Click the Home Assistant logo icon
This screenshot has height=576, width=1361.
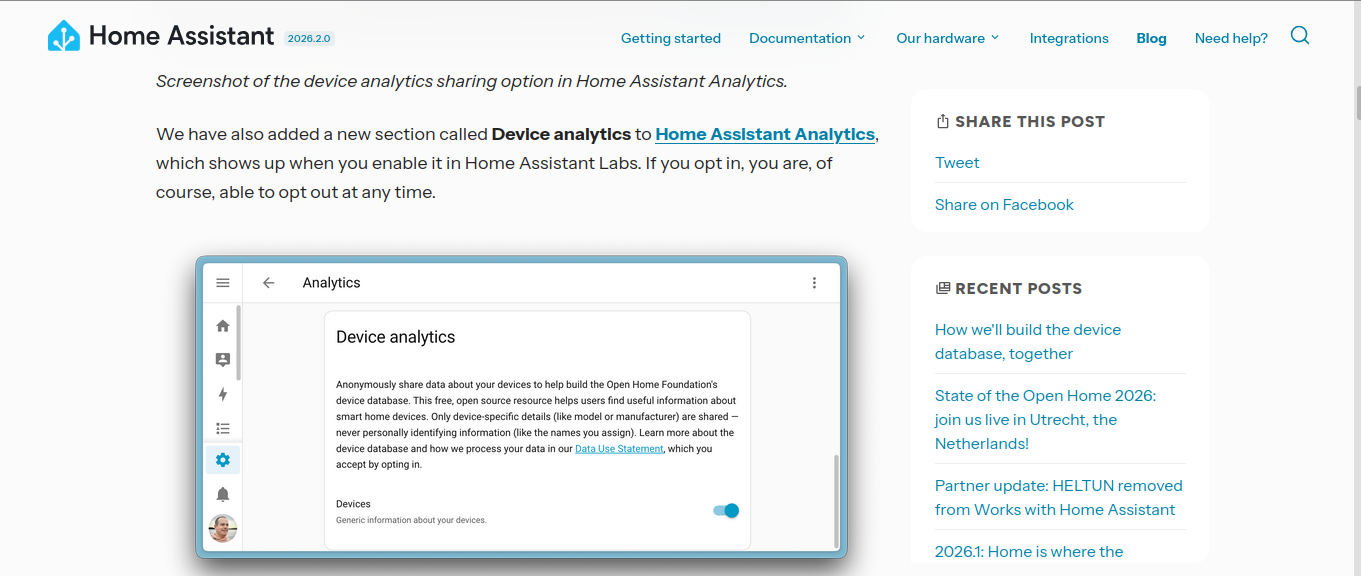point(64,36)
